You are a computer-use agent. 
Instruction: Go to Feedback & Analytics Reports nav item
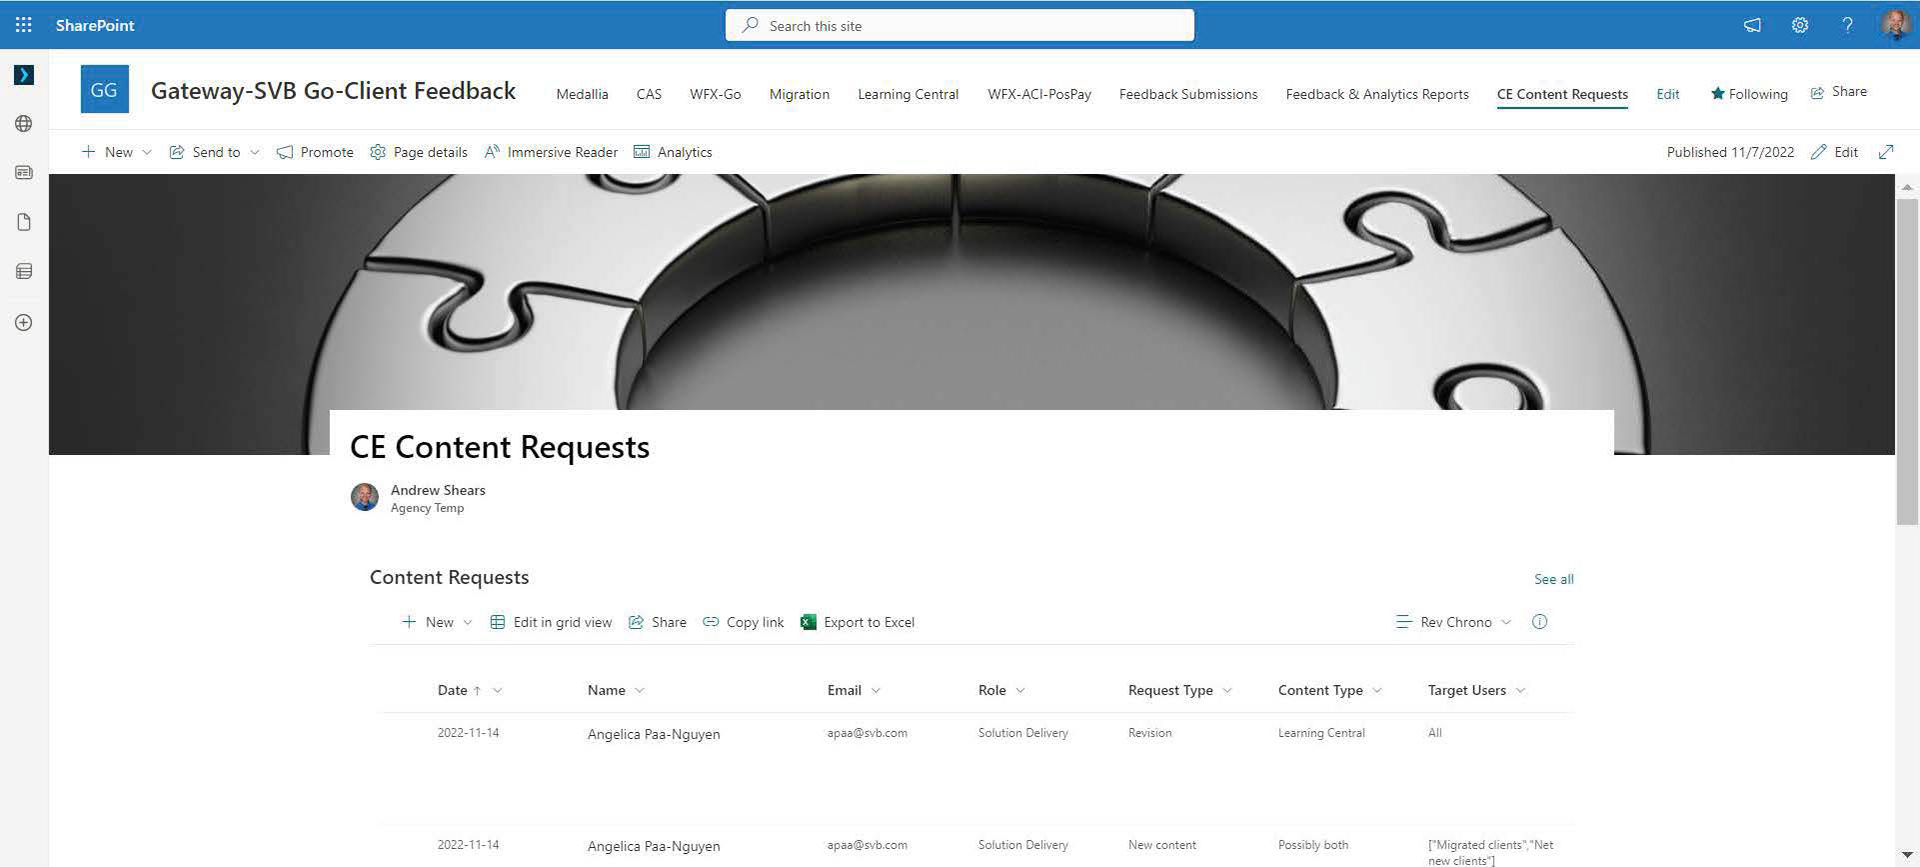[1377, 94]
